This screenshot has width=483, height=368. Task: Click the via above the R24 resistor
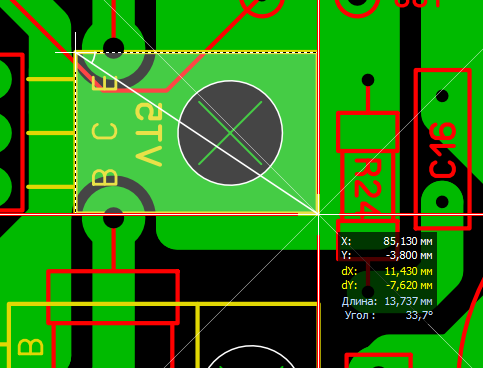368,80
